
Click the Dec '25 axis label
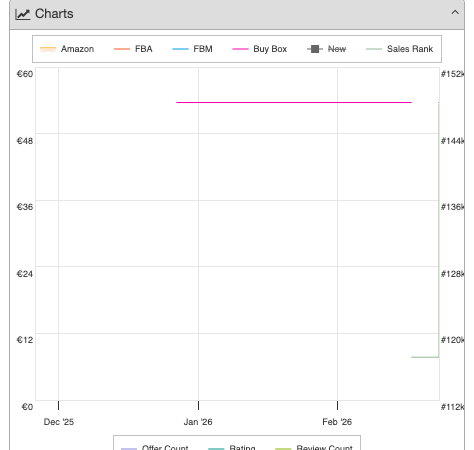[x=59, y=422]
